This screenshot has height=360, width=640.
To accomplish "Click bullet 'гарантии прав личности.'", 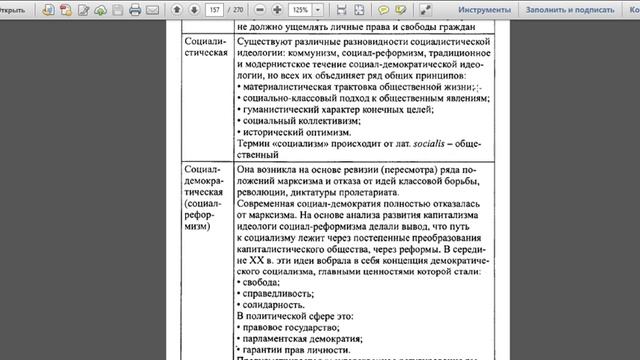I will click(x=293, y=350).
